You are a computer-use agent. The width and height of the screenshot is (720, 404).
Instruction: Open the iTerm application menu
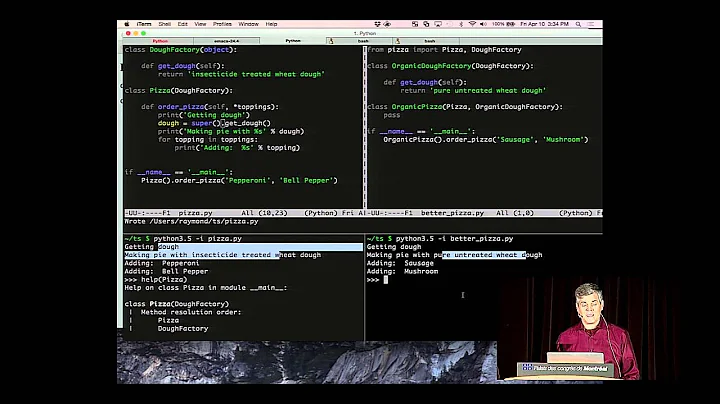[x=144, y=24]
